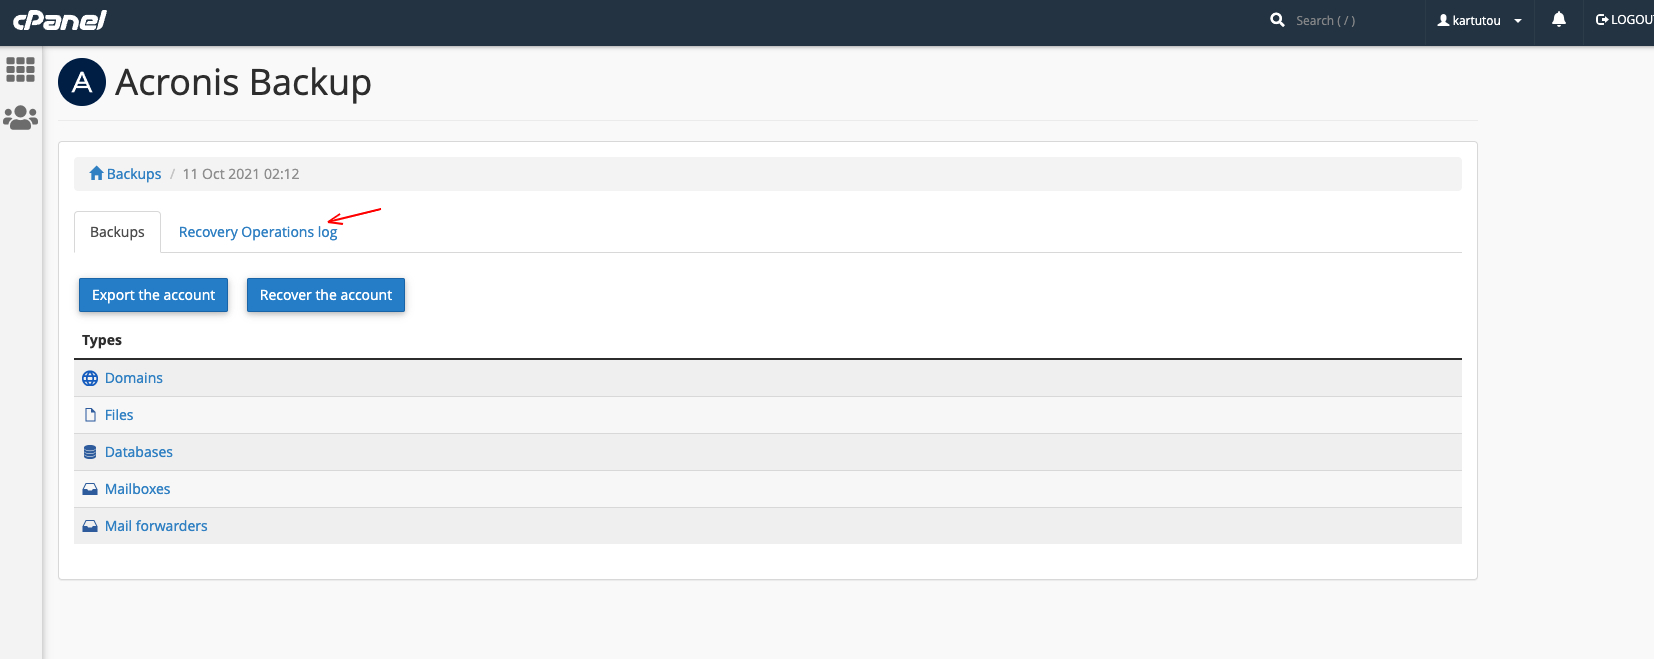Open the apps grid sidebar icon
Image resolution: width=1654 pixels, height=659 pixels.
(20, 69)
